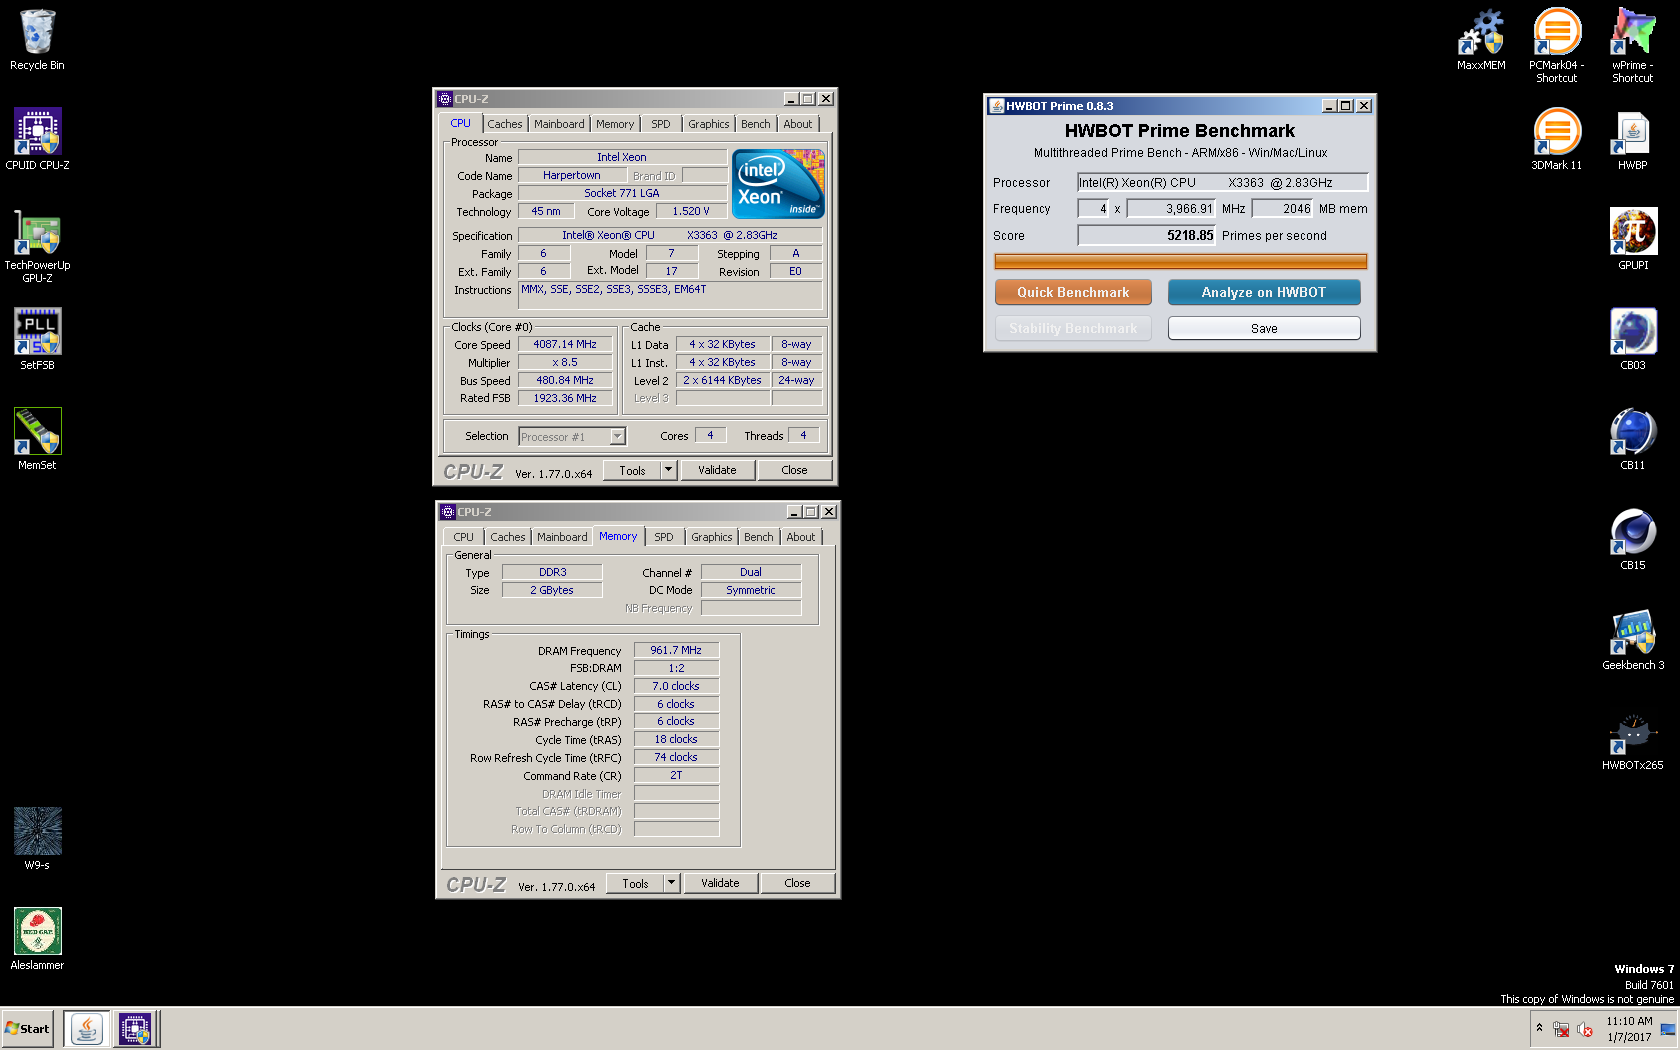Select the W9-s desktop icon
The height and width of the screenshot is (1050, 1680).
click(x=37, y=839)
